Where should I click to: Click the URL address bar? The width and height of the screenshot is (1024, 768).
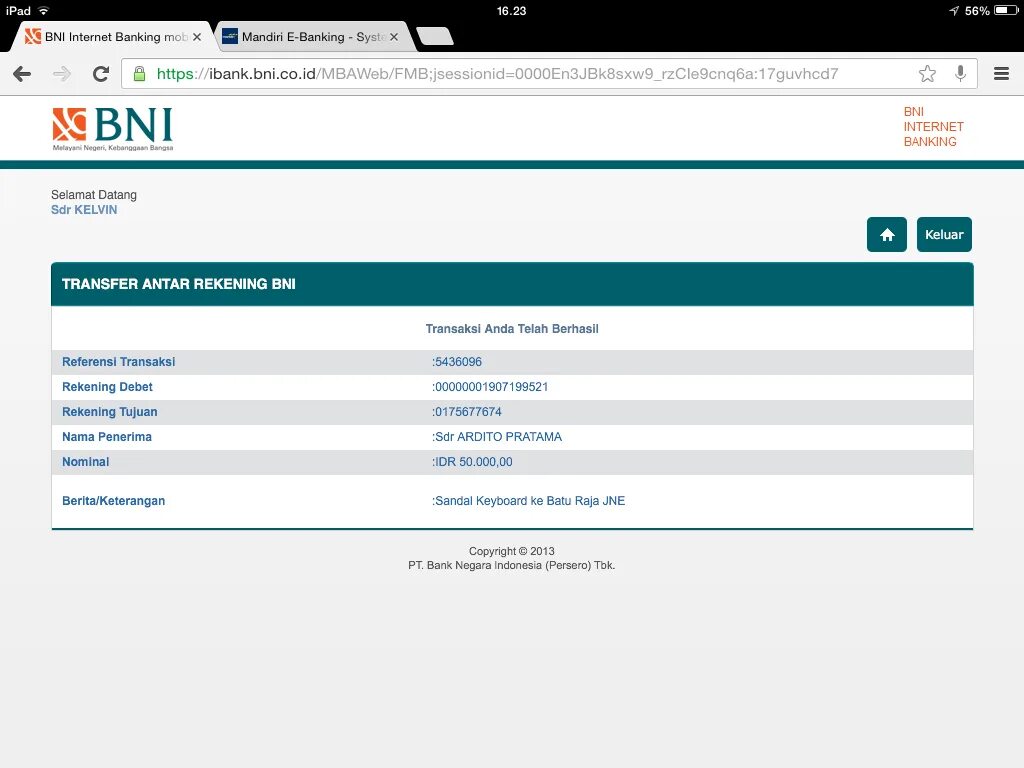point(549,73)
